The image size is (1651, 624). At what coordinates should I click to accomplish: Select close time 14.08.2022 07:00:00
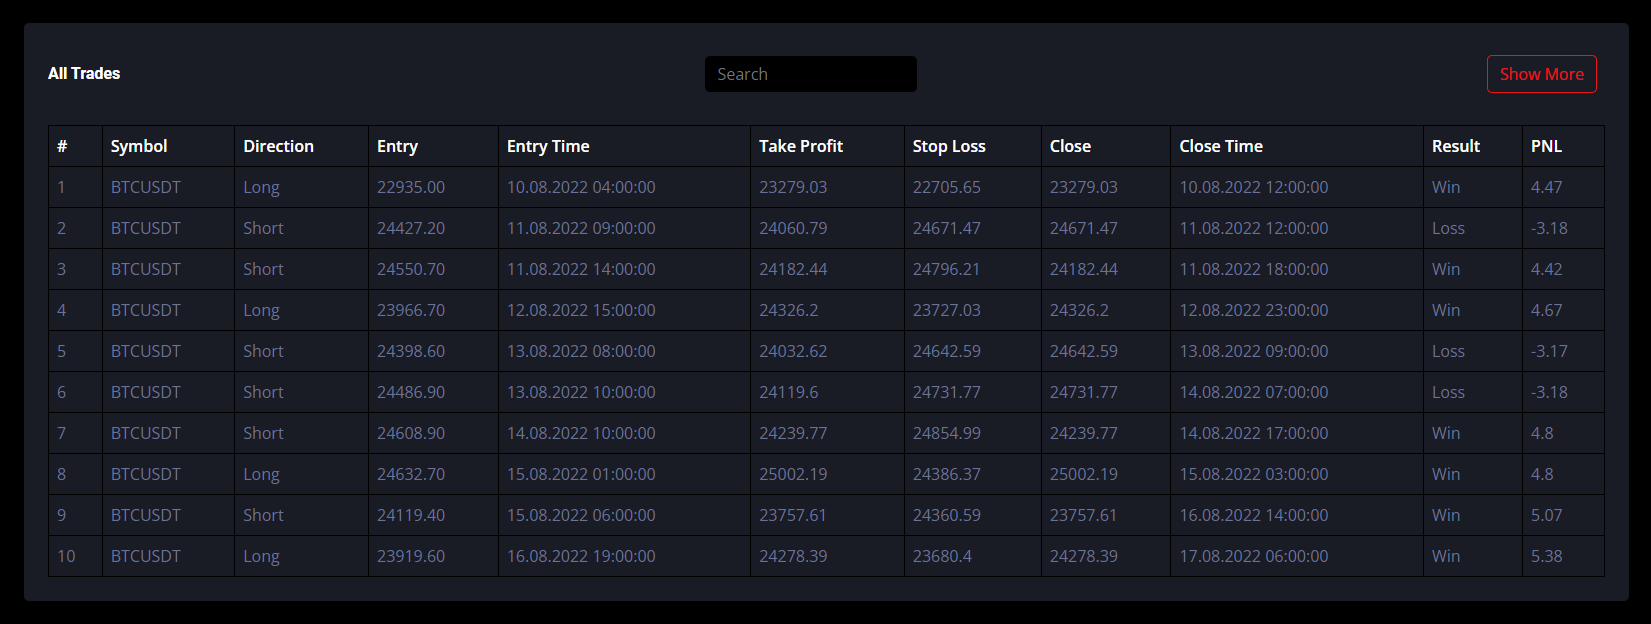click(1253, 392)
